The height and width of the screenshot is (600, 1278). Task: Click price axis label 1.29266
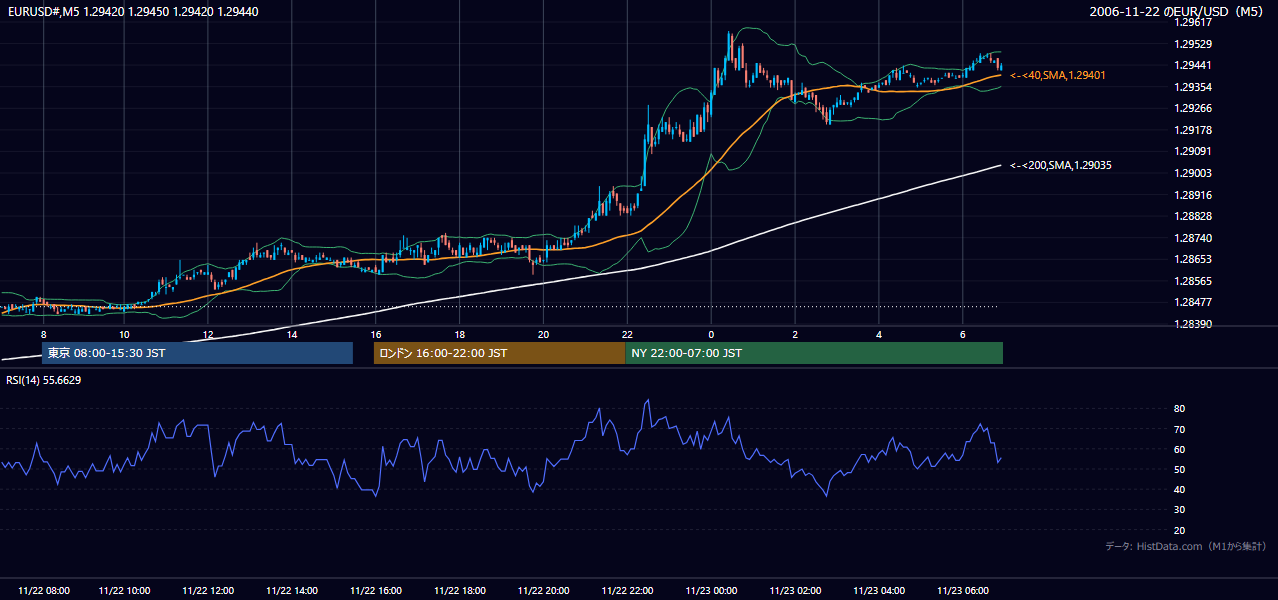click(x=1193, y=108)
